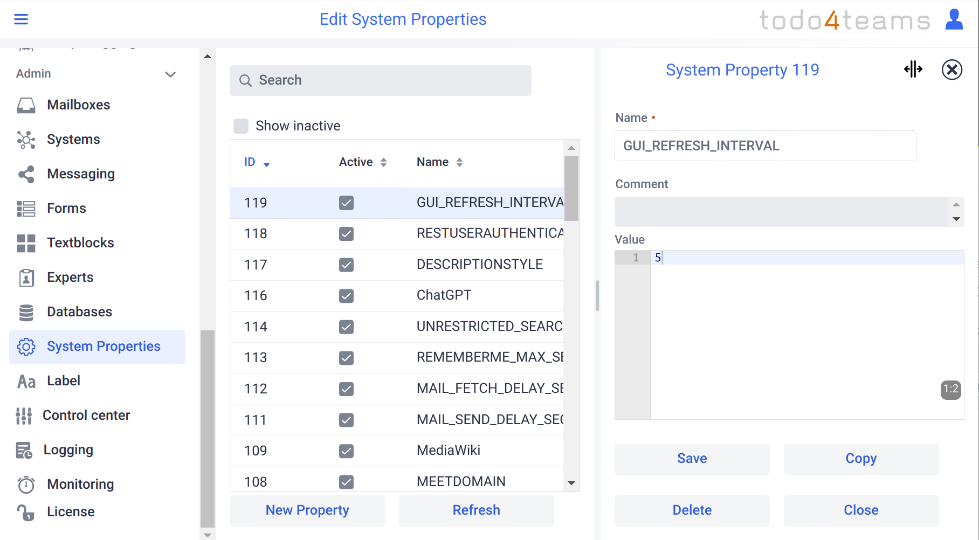Click the vertical panel splitter handle
The image size is (979, 540).
pyautogui.click(x=597, y=295)
